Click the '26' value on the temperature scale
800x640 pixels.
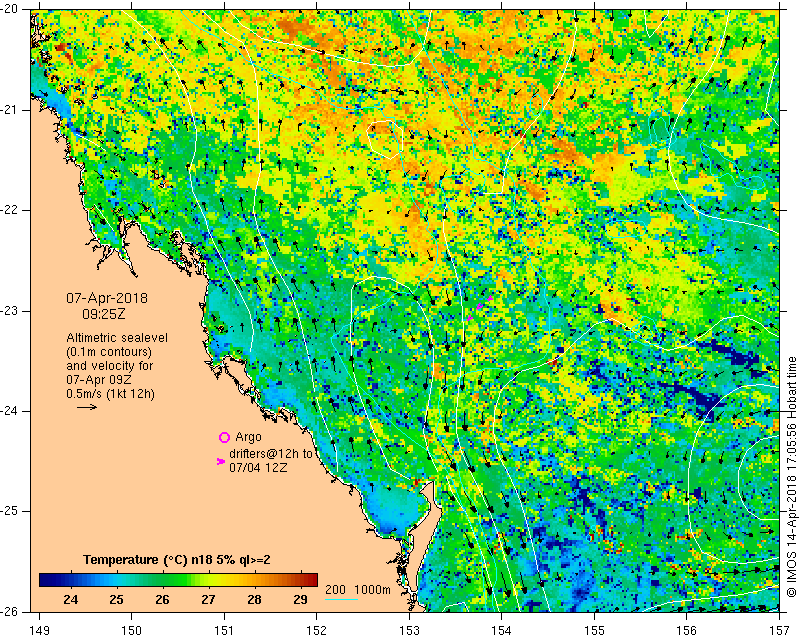162,600
